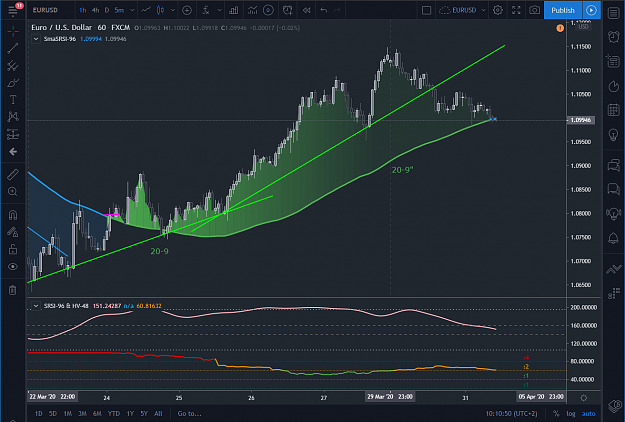The height and width of the screenshot is (422, 625).
Task: Expand the chart style dropdown arrow
Action: click(173, 10)
